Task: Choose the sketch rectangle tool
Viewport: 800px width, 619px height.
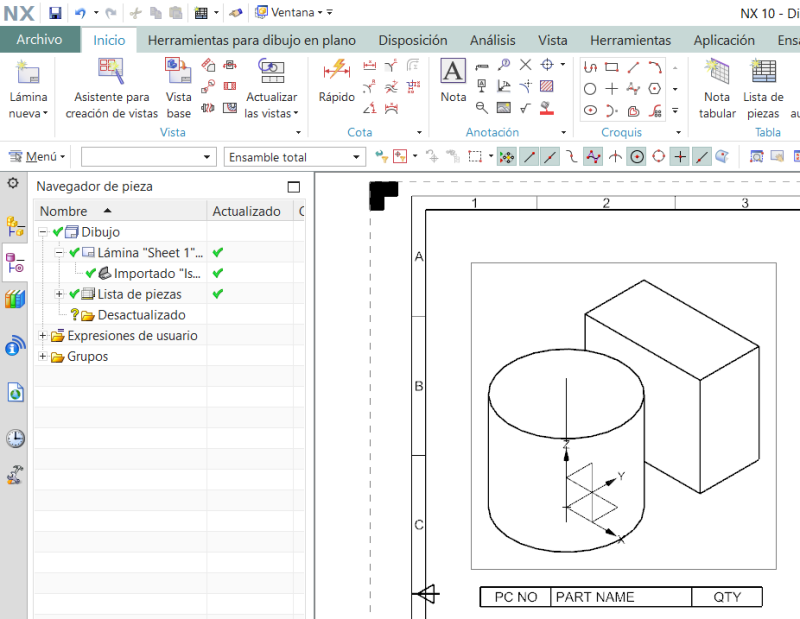Action: pyautogui.click(x=611, y=67)
